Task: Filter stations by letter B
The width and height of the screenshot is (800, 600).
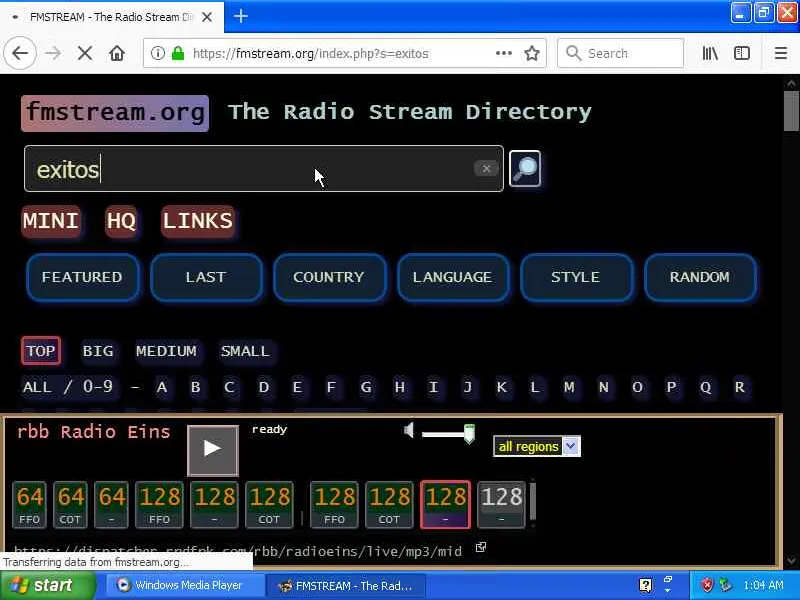Action: [195, 387]
